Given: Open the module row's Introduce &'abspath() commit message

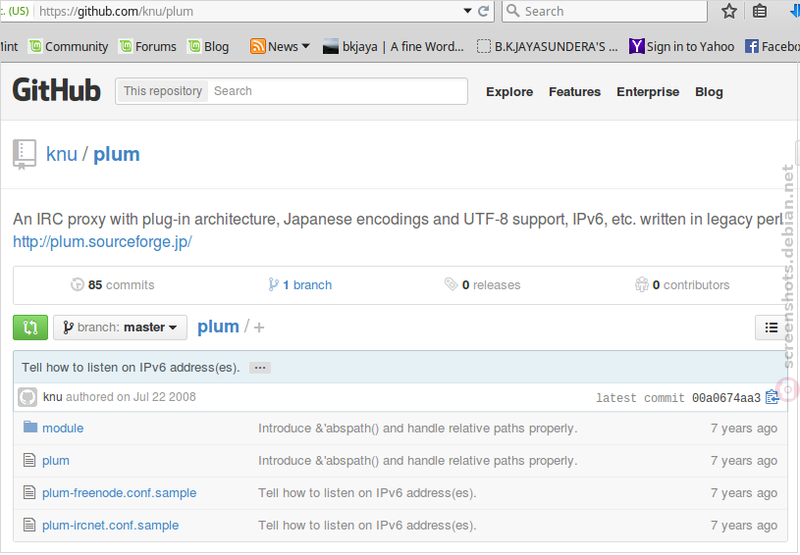Looking at the screenshot, I should pyautogui.click(x=417, y=428).
